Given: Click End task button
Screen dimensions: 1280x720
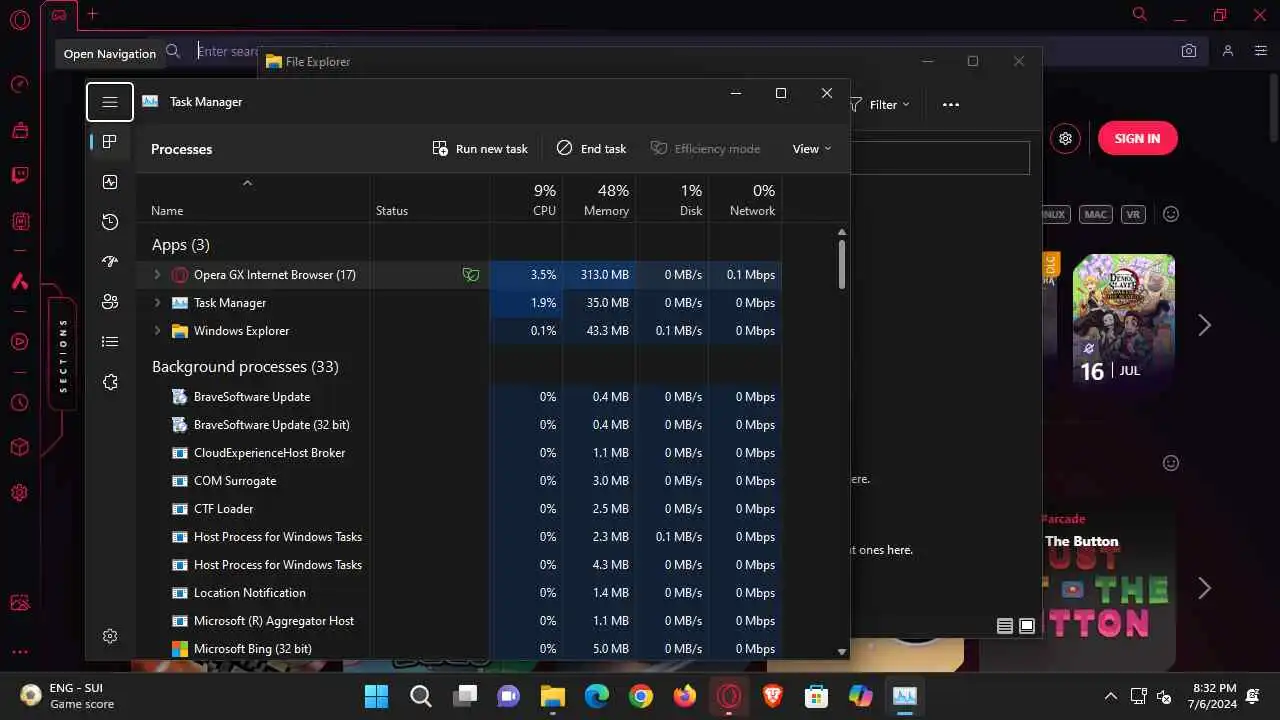Looking at the screenshot, I should (x=591, y=148).
